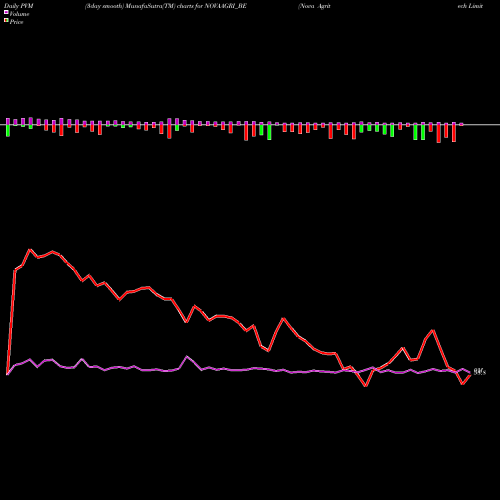Image resolution: width=500 pixels, height=500 pixels.
Task: Click the 'Volume' legend label
Action: 19,14
